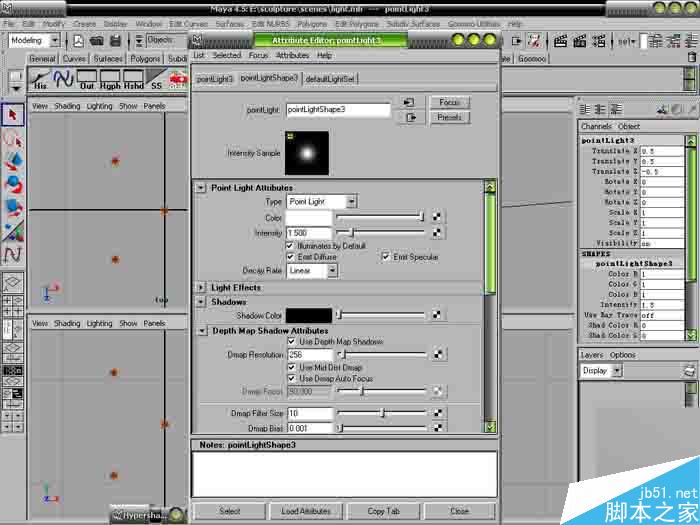The height and width of the screenshot is (525, 700).
Task: Click the Render current frame clapper icon
Action: tap(561, 41)
